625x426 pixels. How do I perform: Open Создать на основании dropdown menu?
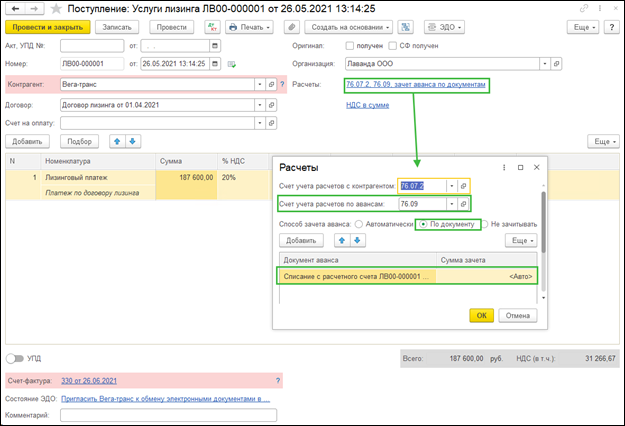tap(348, 27)
